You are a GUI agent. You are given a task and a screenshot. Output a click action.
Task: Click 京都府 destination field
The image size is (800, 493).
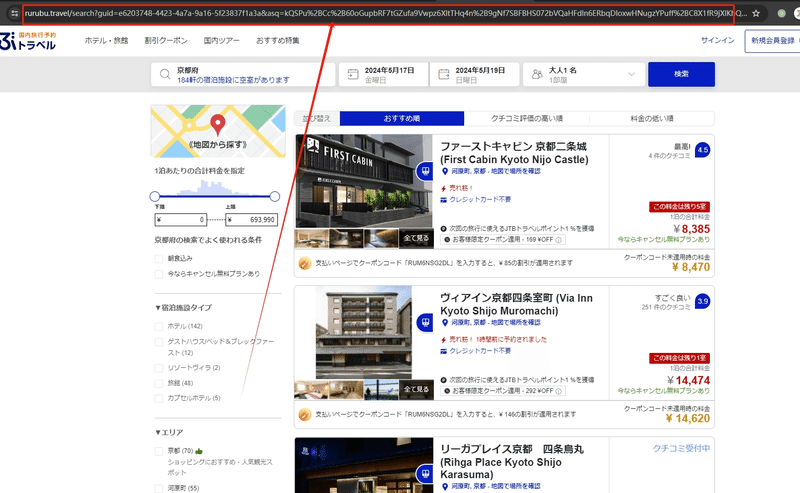click(243, 75)
